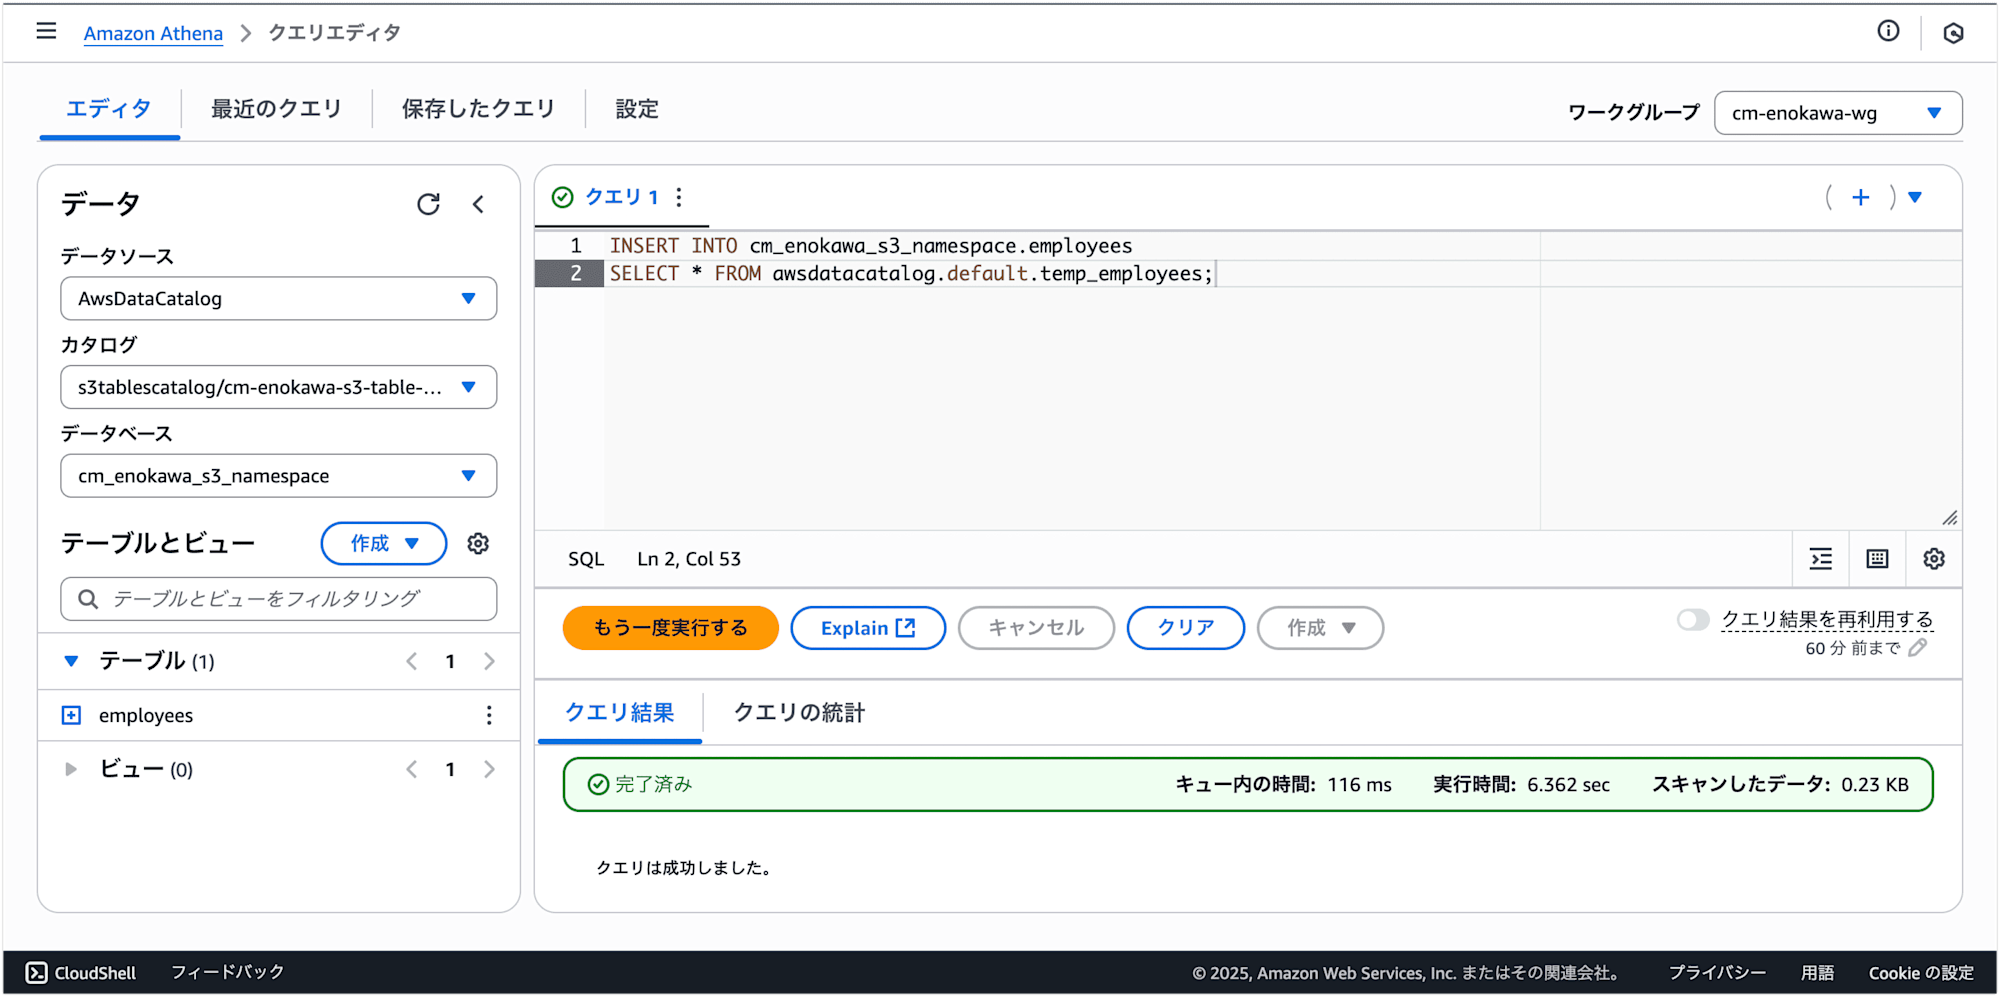
Task: Click the クエリエディタ breadcrumb text
Action: [335, 33]
